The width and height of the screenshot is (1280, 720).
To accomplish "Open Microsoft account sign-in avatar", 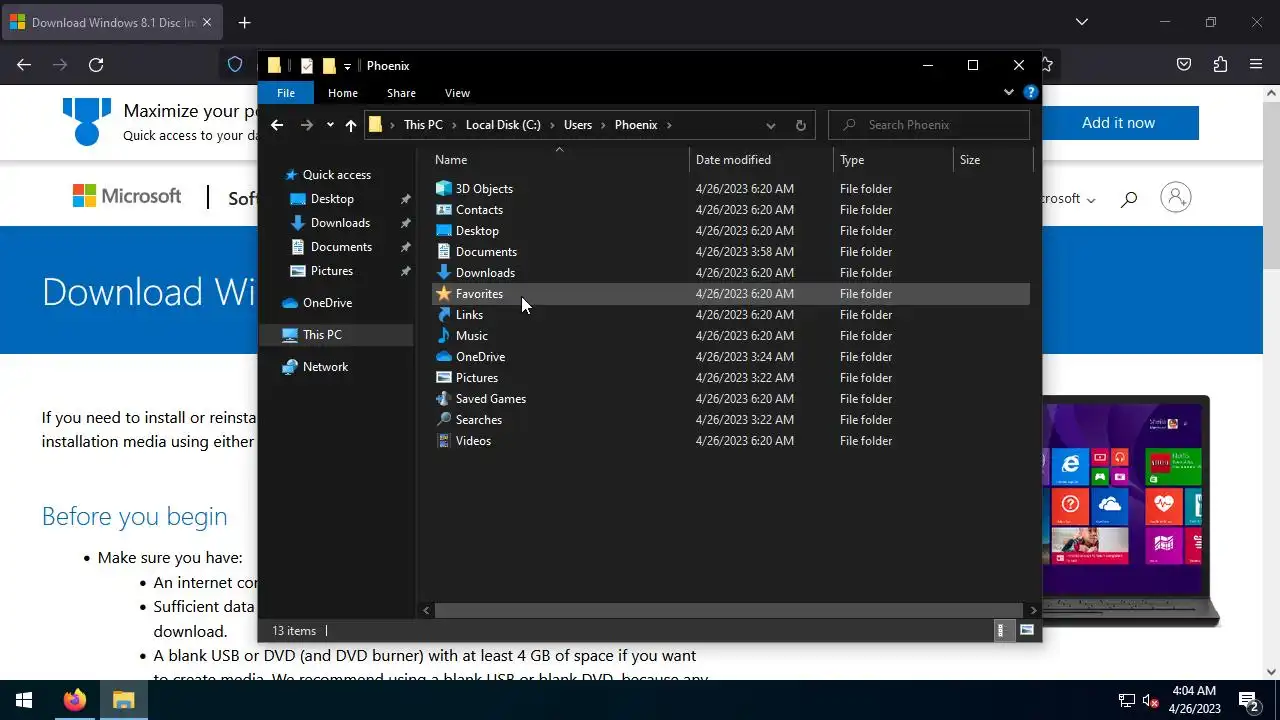I will coord(1176,197).
